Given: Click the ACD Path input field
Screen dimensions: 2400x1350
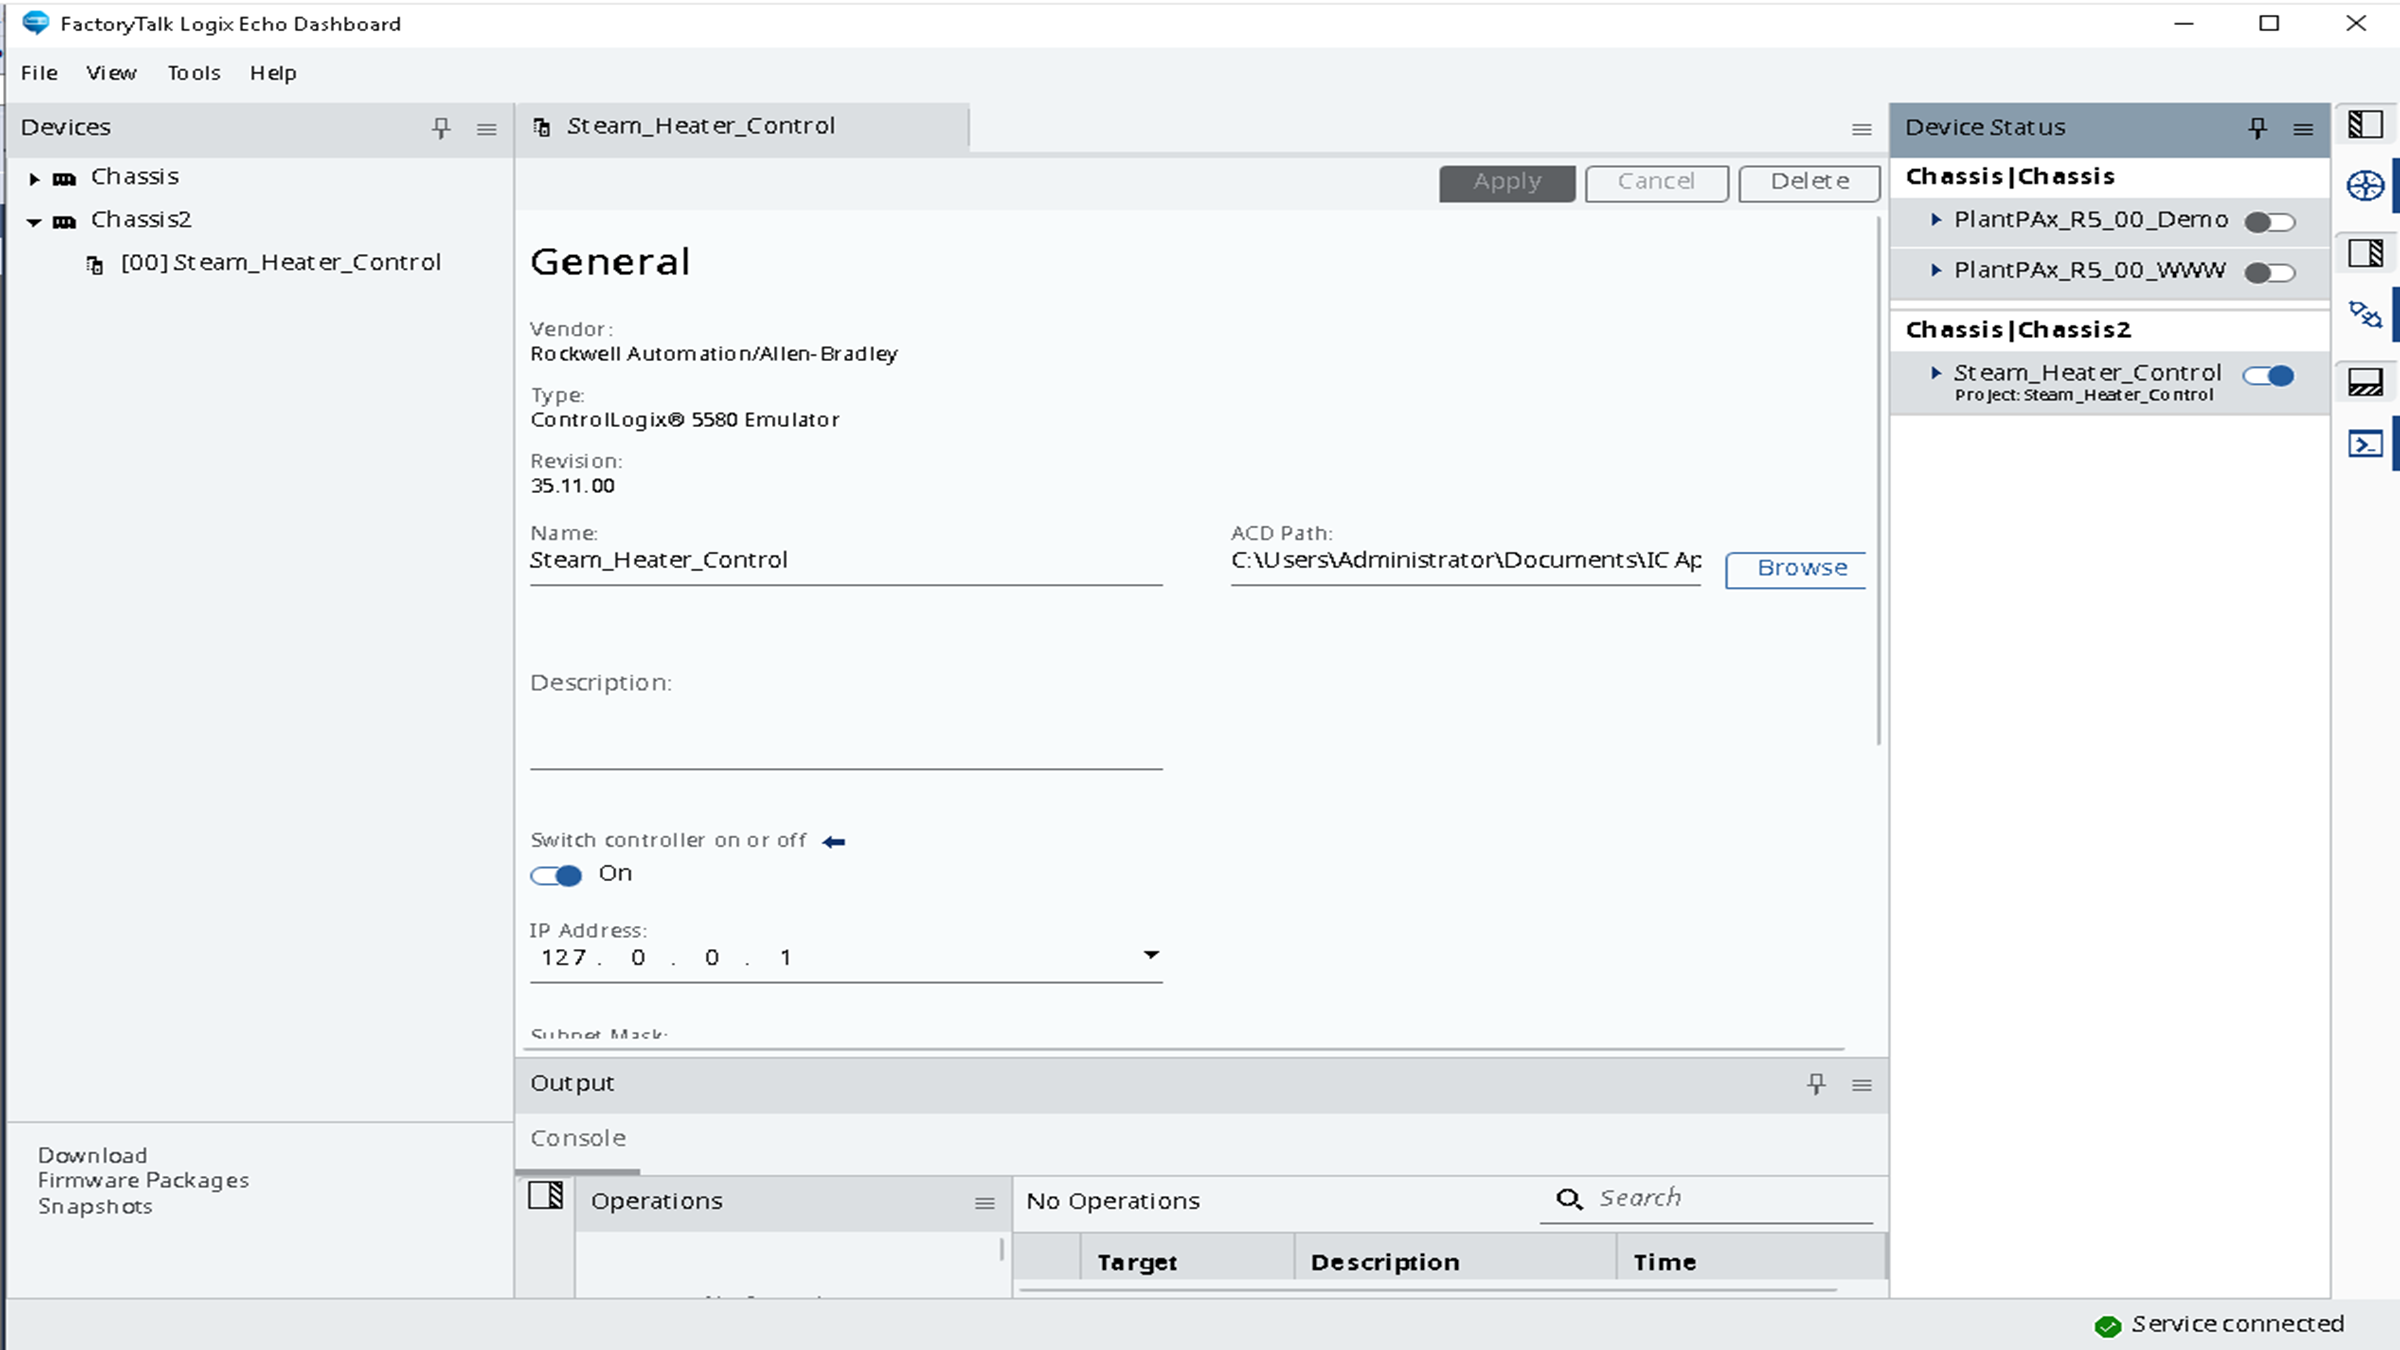Looking at the screenshot, I should point(1465,561).
